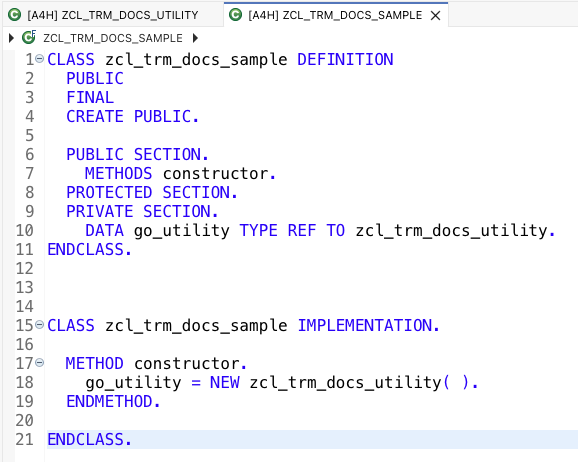Switch to the ZCL_TRM_DOCS_UTILITY tab
The image size is (578, 462).
(112, 15)
